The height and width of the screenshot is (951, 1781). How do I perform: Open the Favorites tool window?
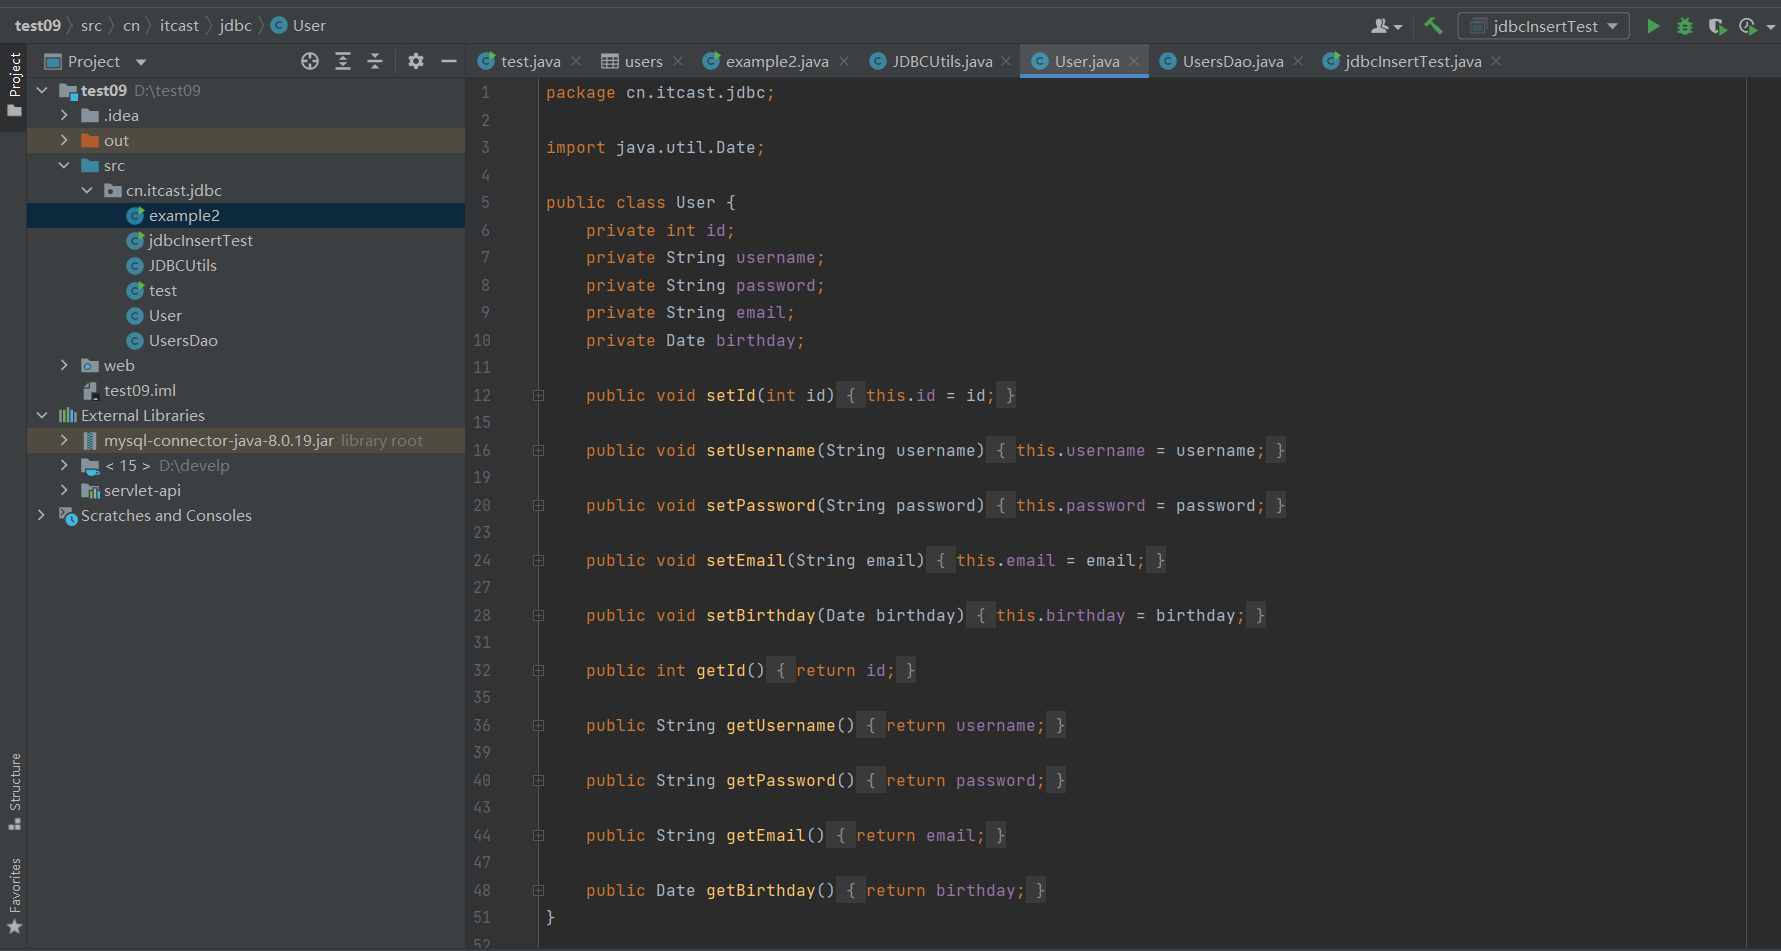point(15,896)
